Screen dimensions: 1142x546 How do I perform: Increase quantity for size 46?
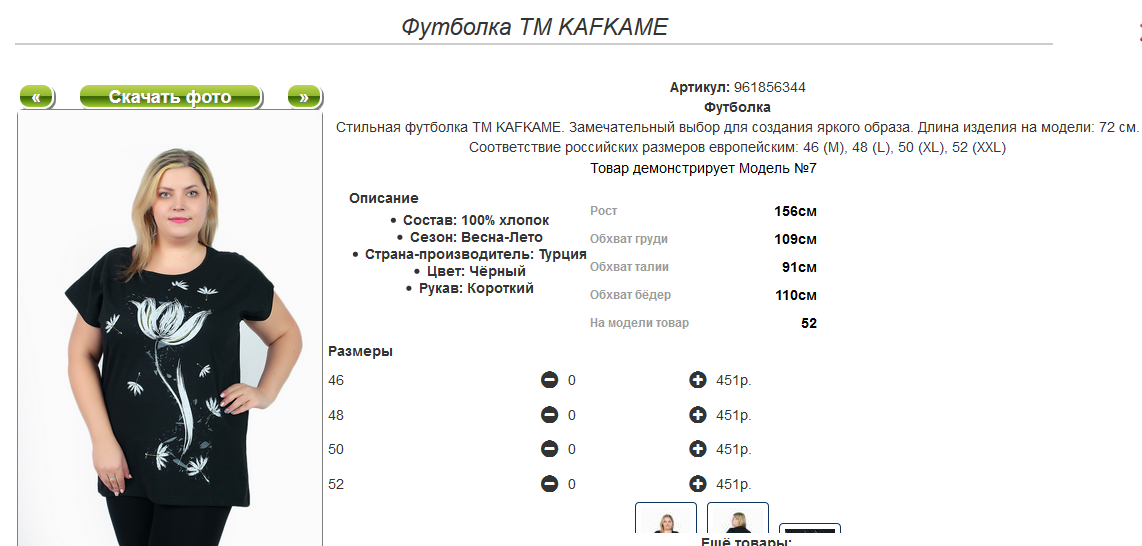pos(698,380)
